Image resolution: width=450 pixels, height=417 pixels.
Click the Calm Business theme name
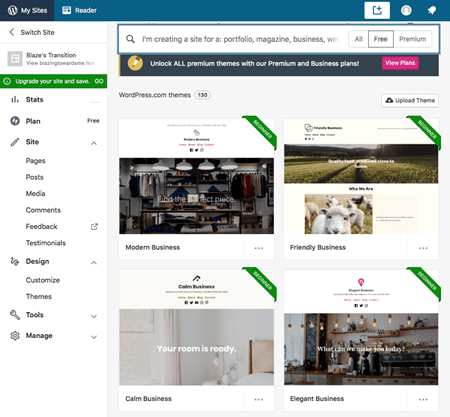click(148, 399)
